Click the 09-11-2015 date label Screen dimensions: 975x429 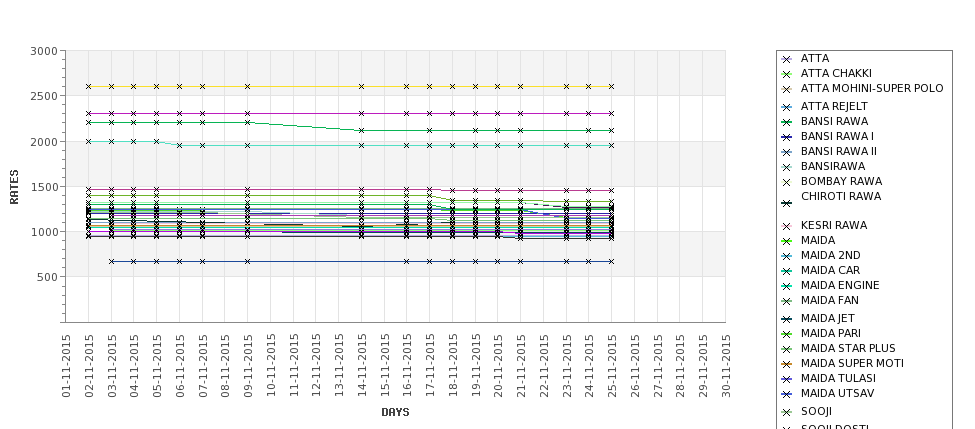coord(247,366)
